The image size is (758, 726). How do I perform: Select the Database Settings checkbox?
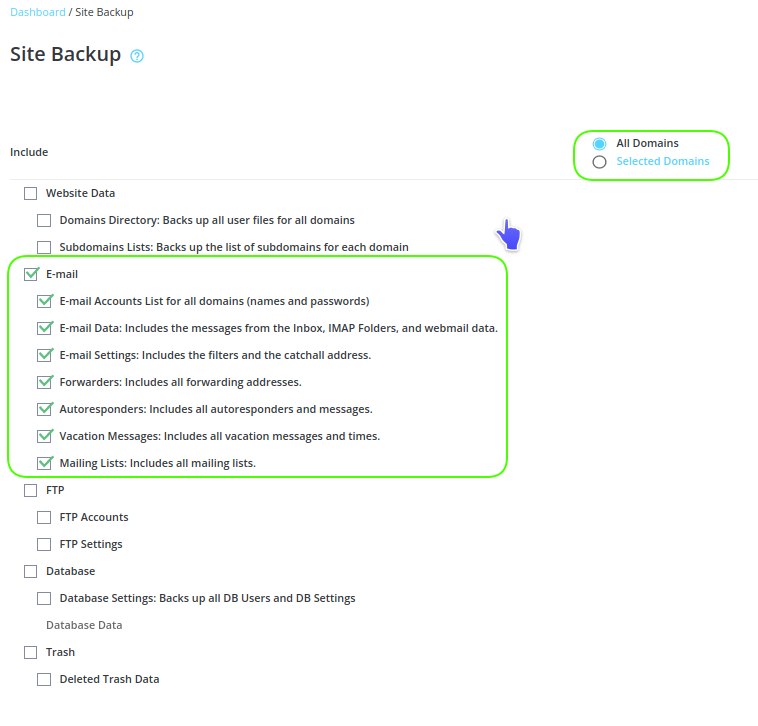[x=44, y=599]
